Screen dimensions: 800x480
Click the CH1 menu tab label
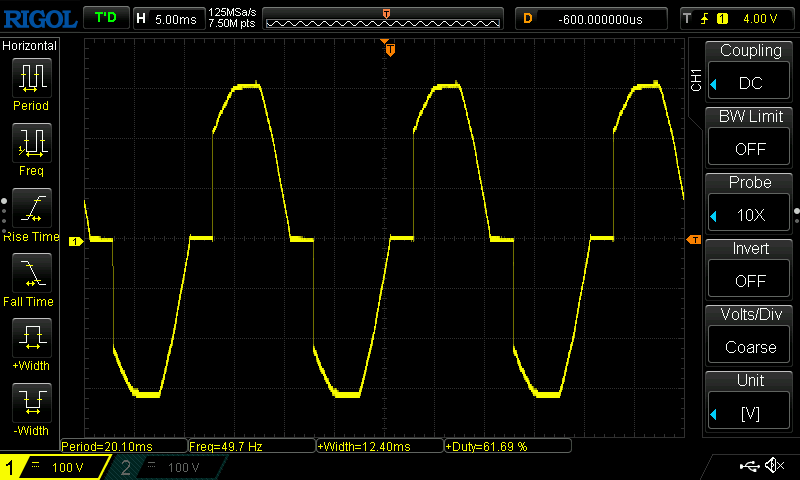(x=696, y=80)
